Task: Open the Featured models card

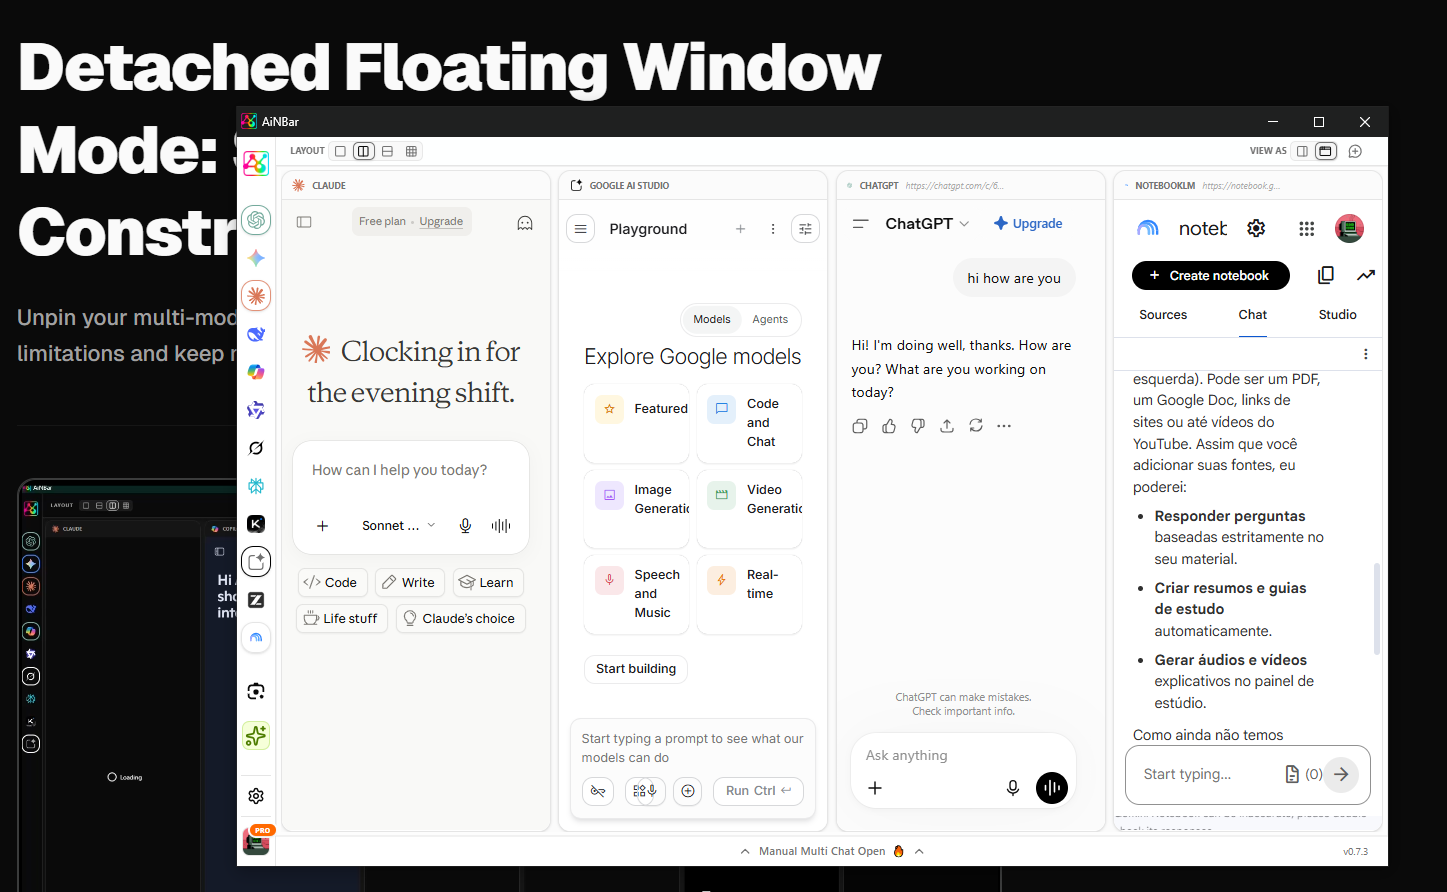Action: click(636, 423)
